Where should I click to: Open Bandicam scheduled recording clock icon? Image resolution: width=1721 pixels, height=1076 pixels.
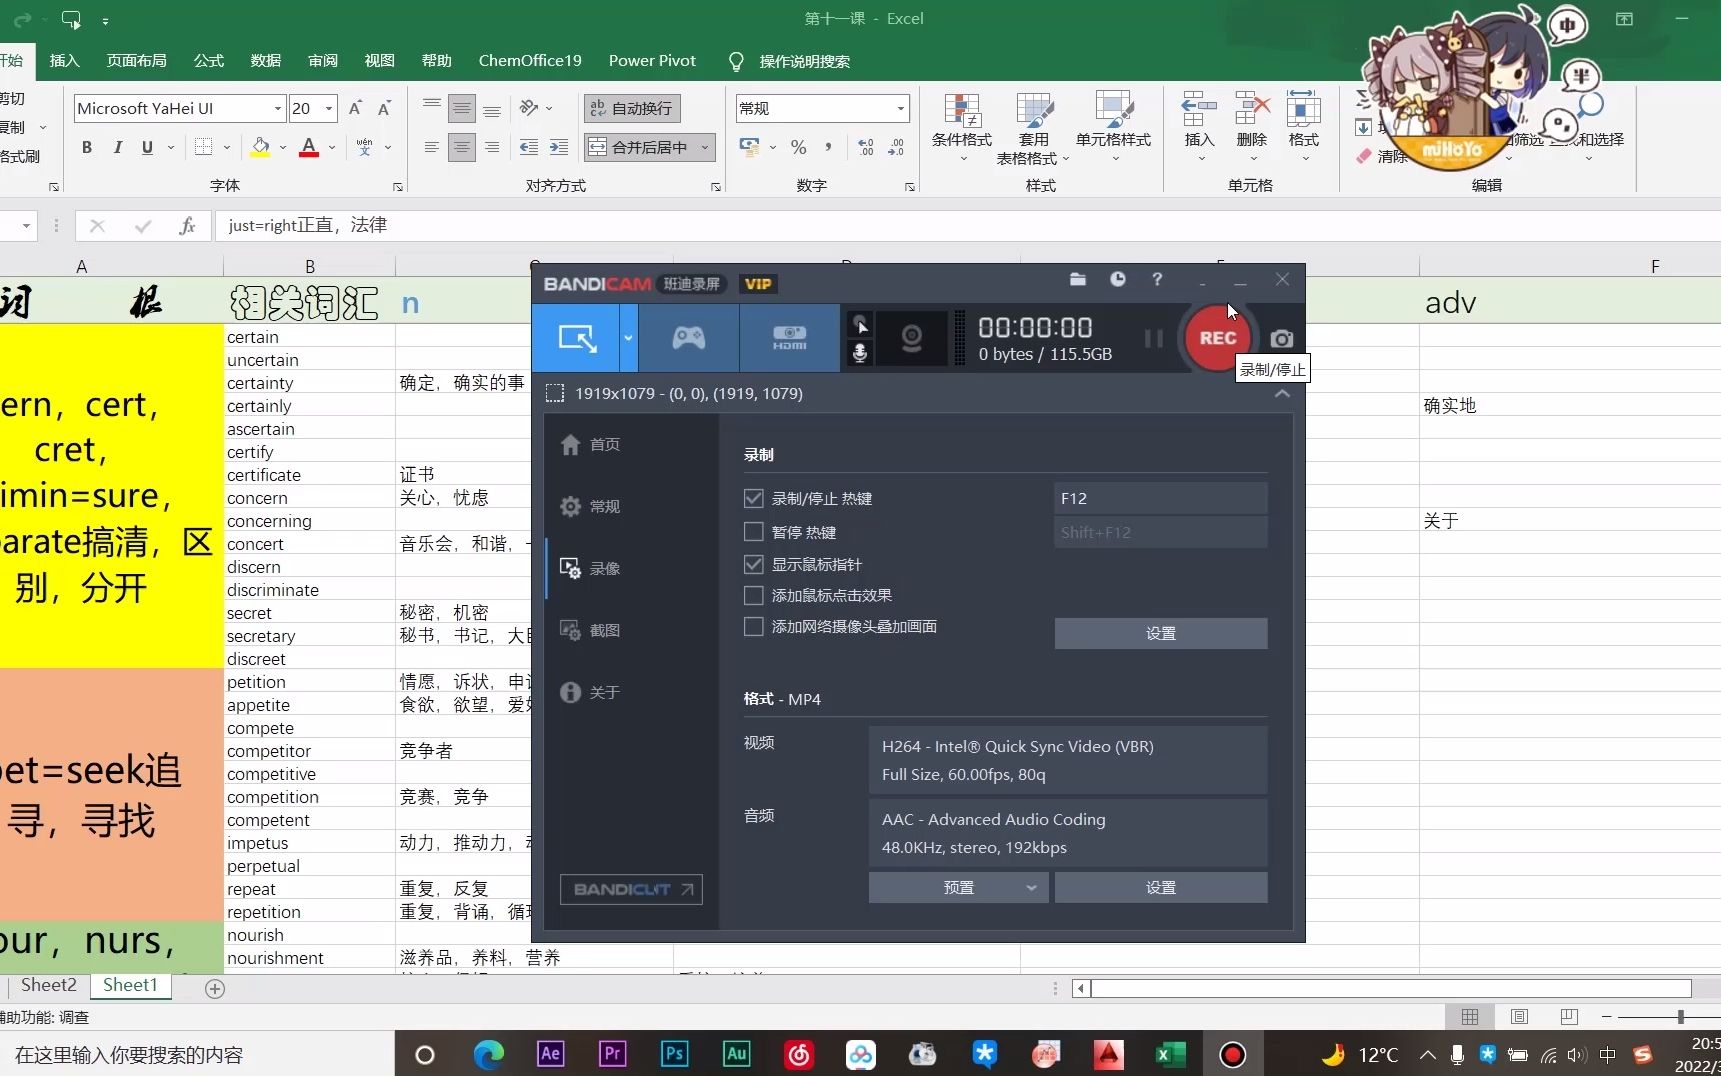click(1118, 280)
